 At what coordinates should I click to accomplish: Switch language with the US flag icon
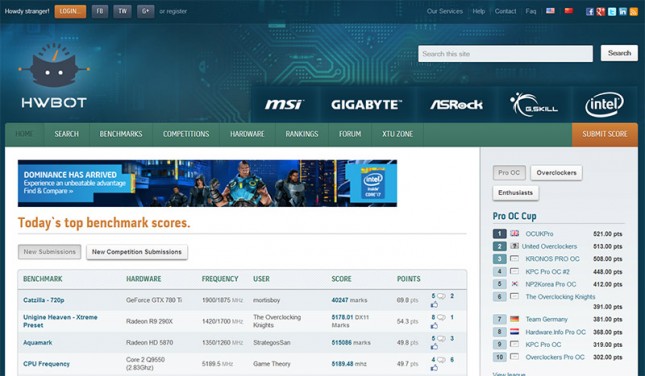click(x=550, y=11)
